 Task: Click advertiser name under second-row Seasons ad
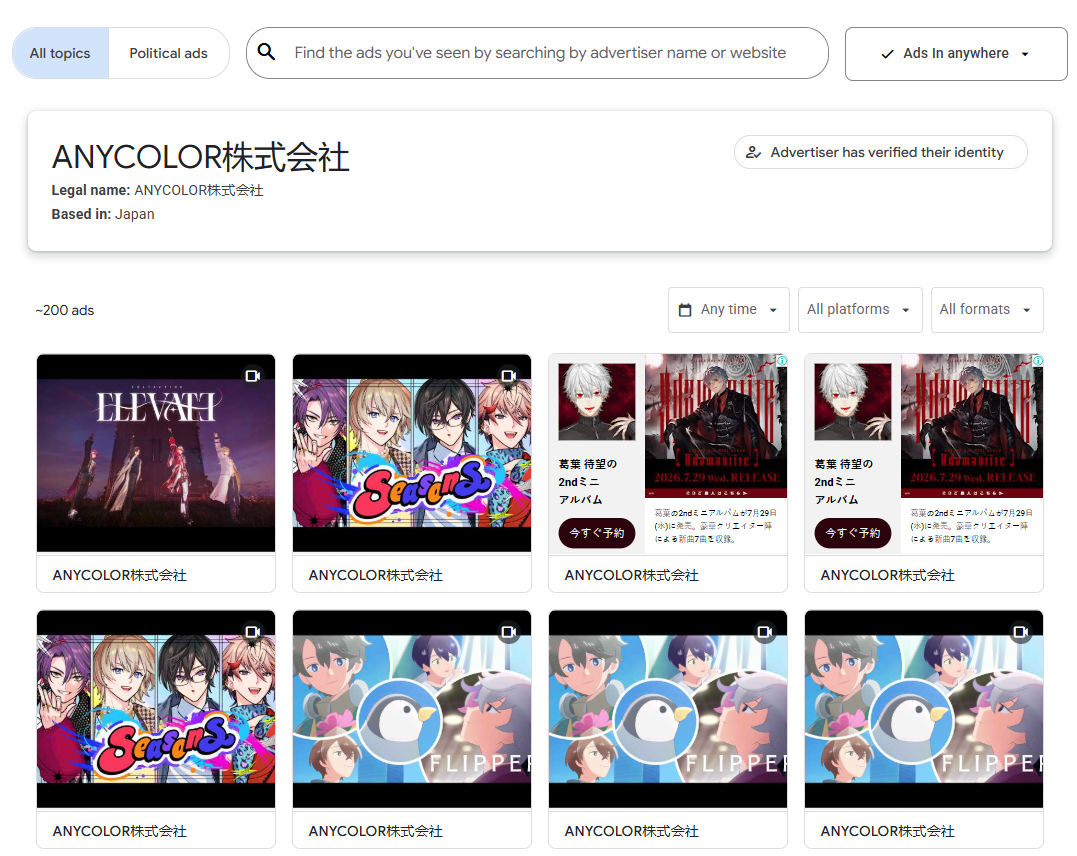click(120, 831)
